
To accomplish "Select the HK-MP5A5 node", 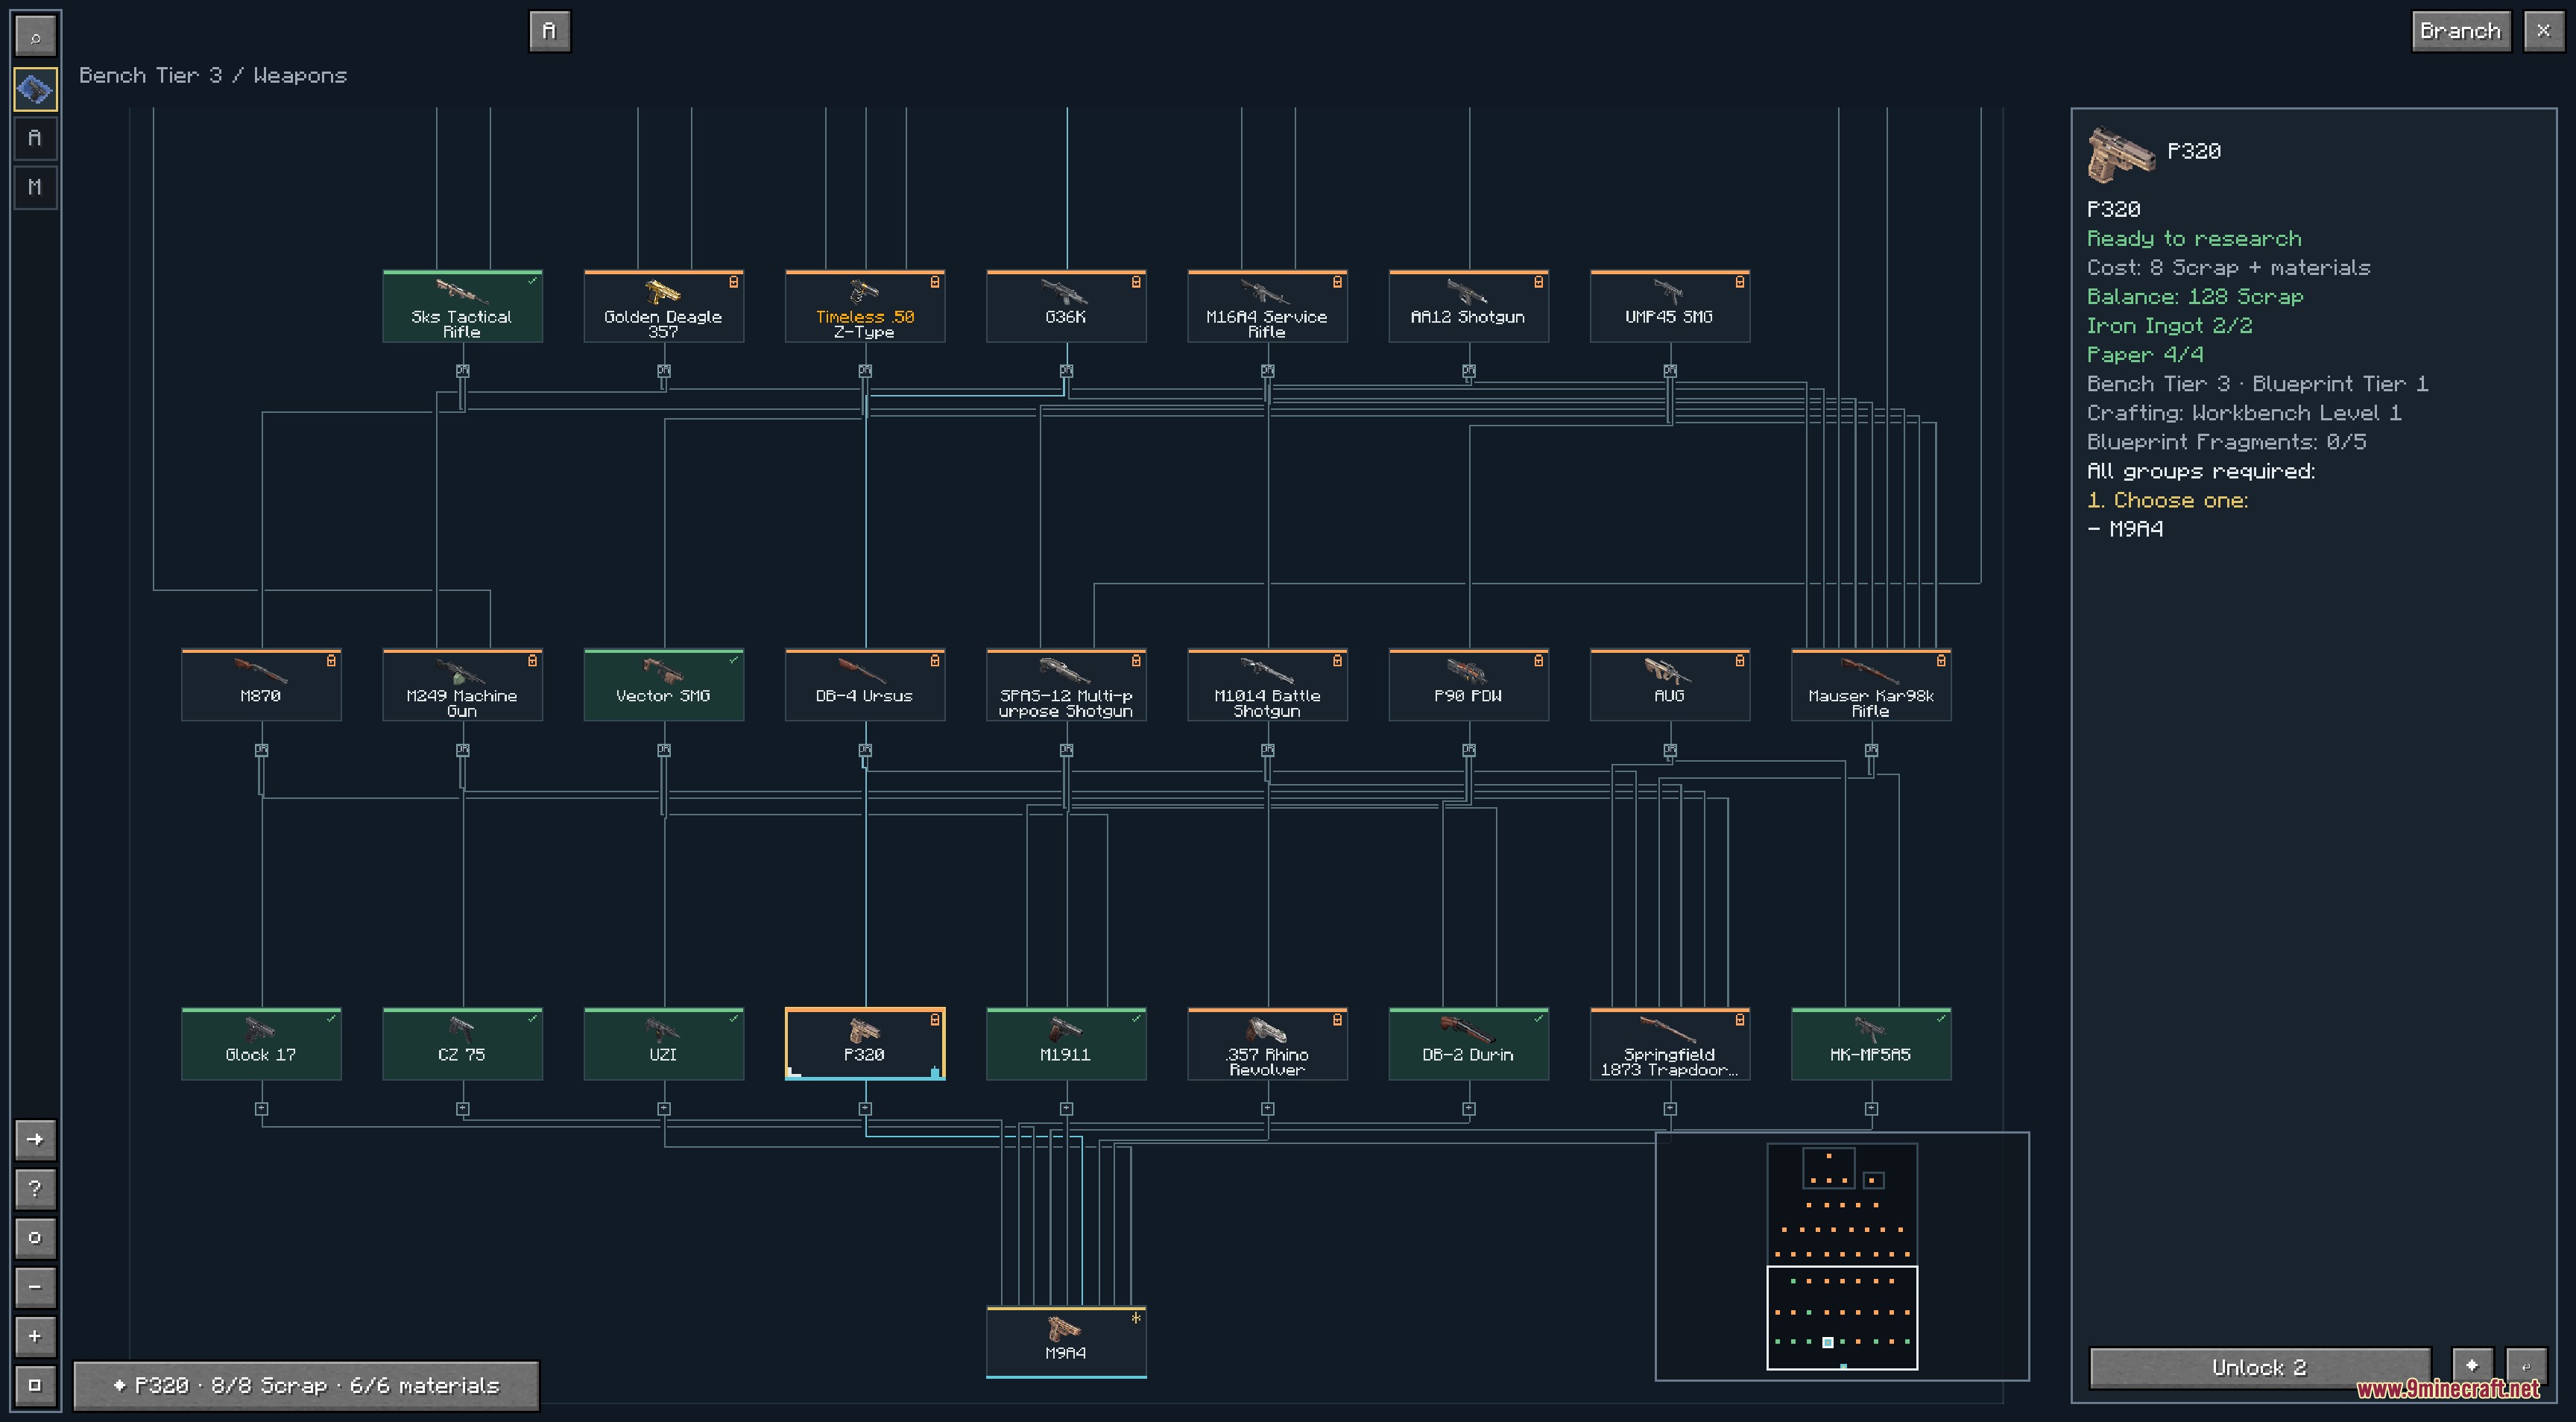I will tap(1871, 1043).
